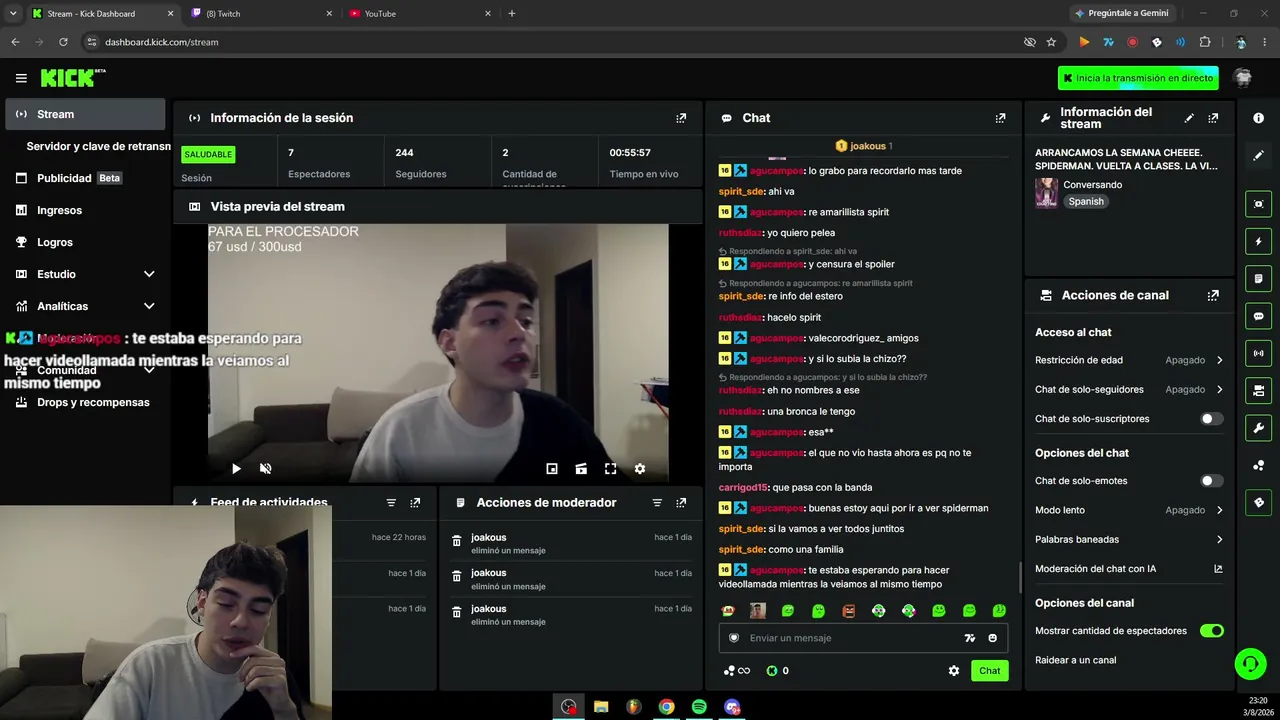1280x720 pixels.
Task: Send message with the green Chat button
Action: pos(990,671)
